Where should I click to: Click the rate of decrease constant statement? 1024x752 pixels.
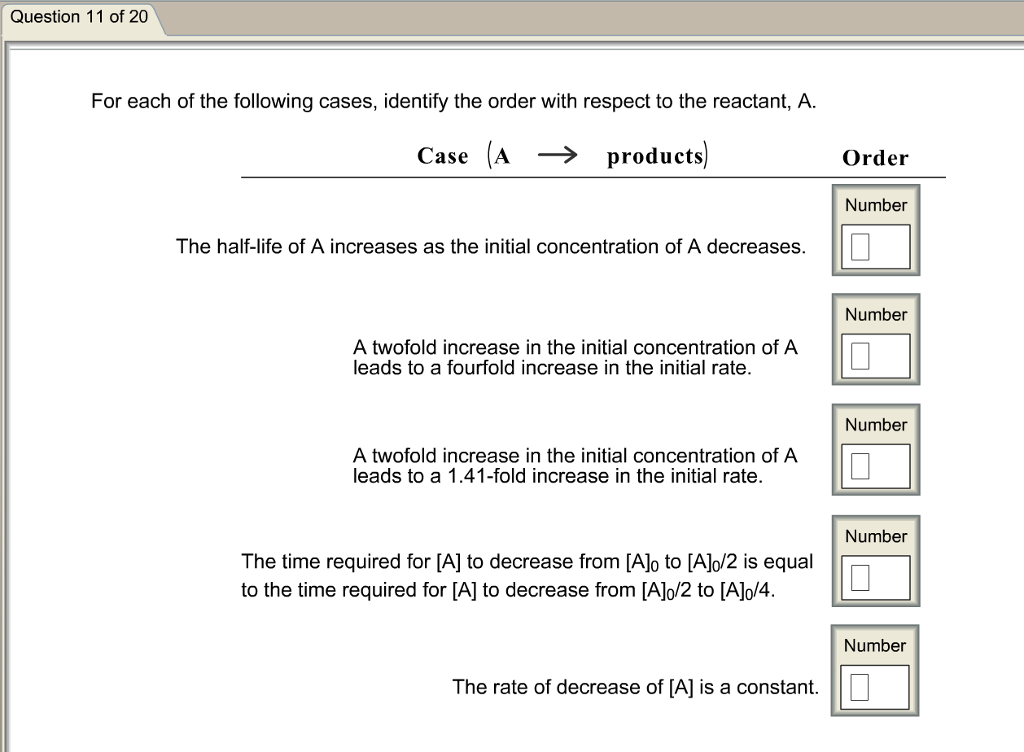pyautogui.click(x=635, y=688)
